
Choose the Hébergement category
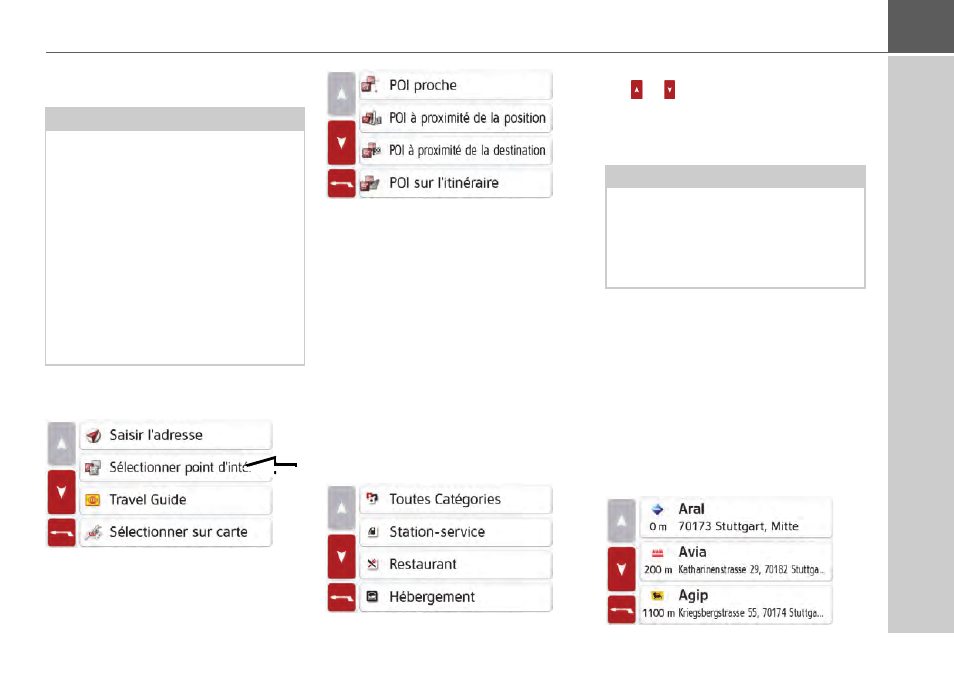455,597
